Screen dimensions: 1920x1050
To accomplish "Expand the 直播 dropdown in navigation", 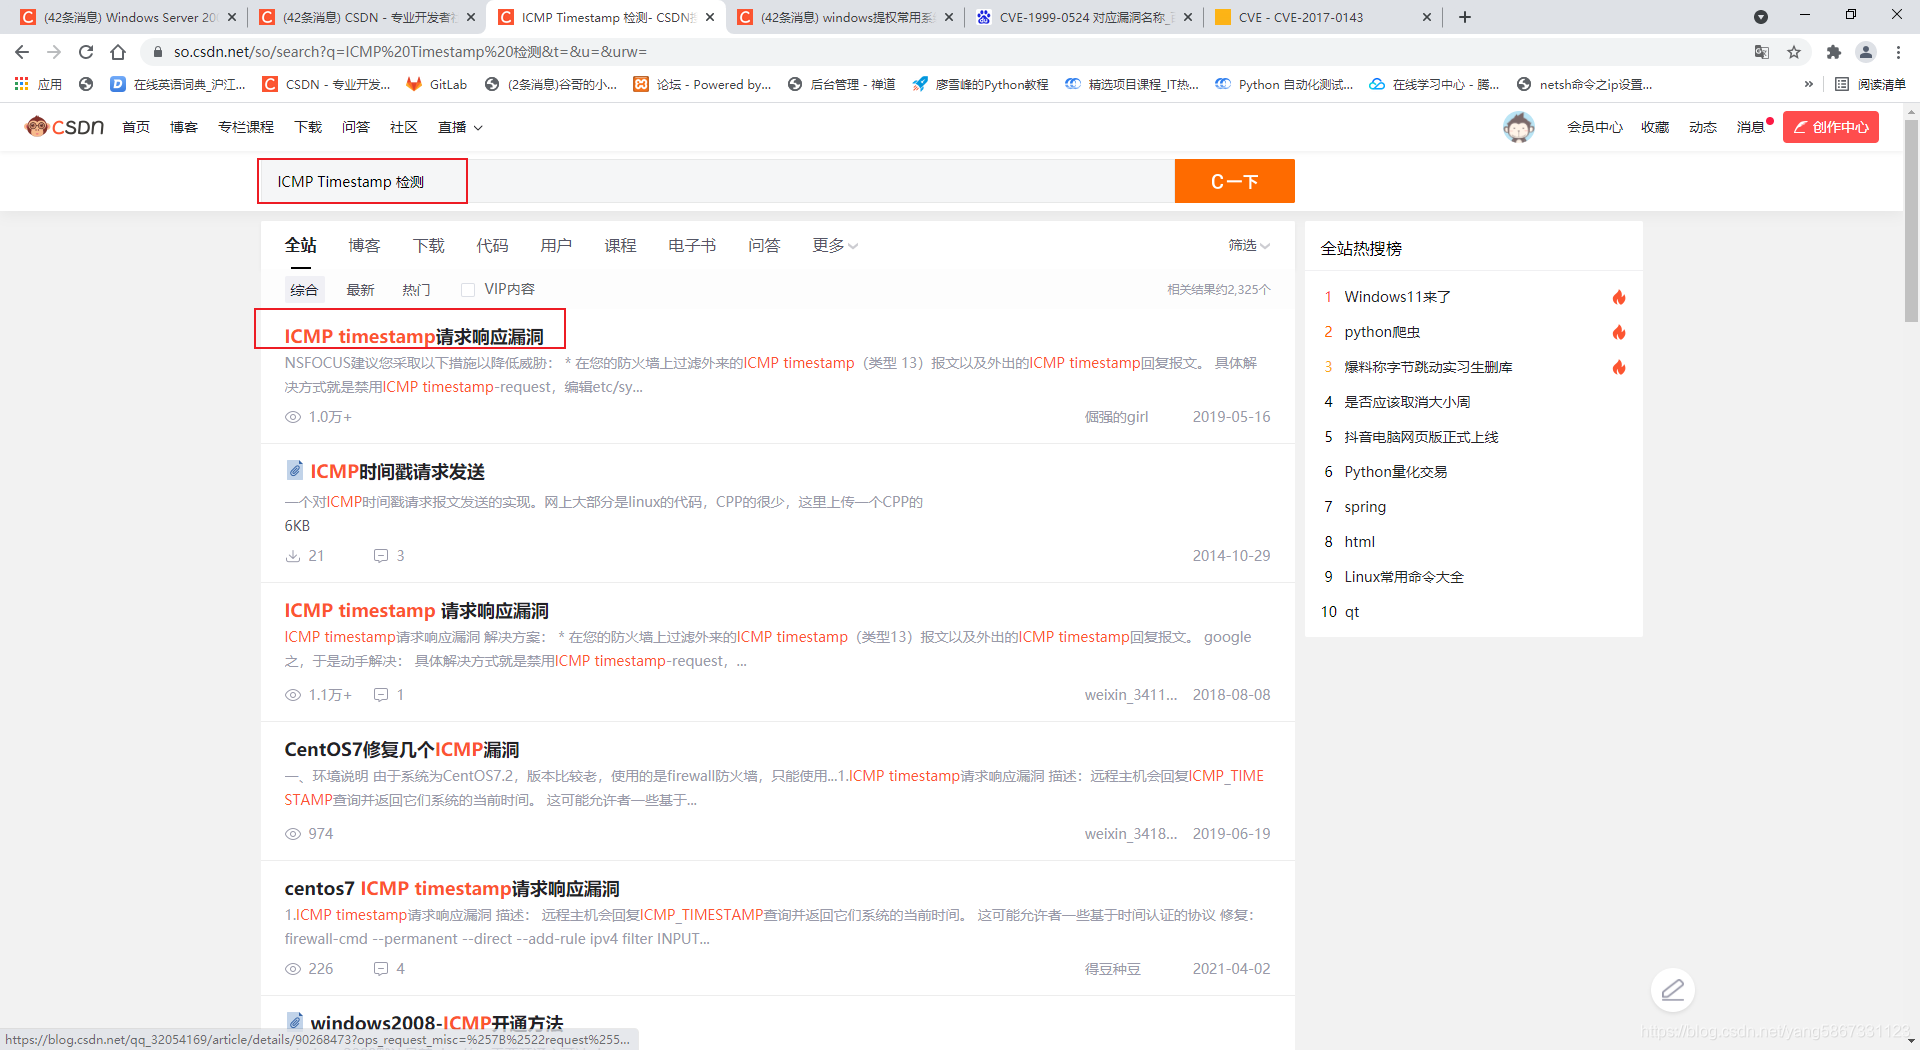I will (x=461, y=127).
